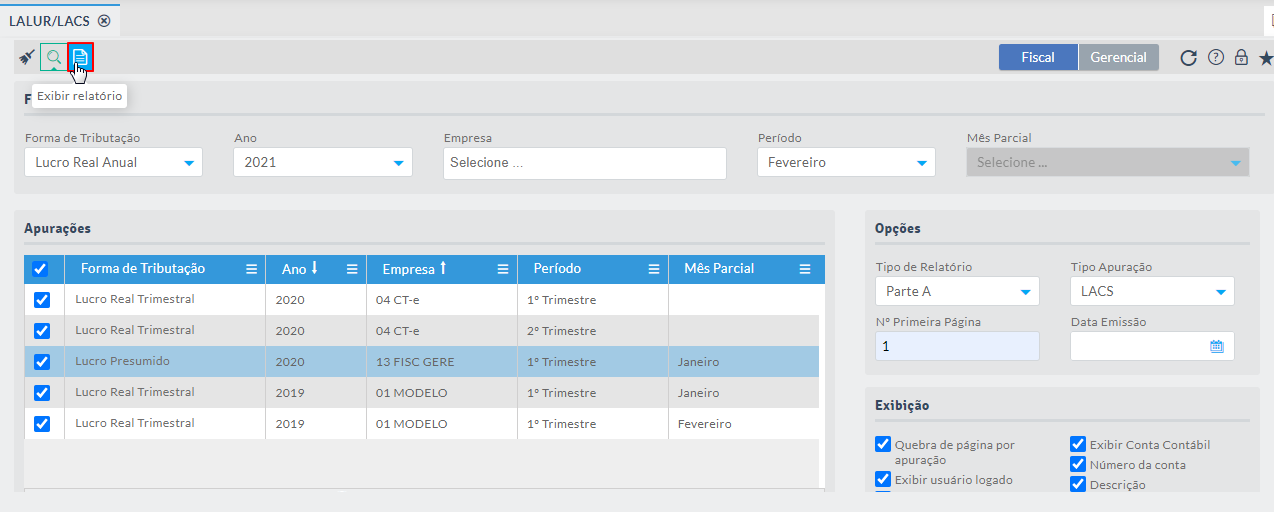Click the Nº Primeira Página field
This screenshot has width=1274, height=512.
point(957,346)
